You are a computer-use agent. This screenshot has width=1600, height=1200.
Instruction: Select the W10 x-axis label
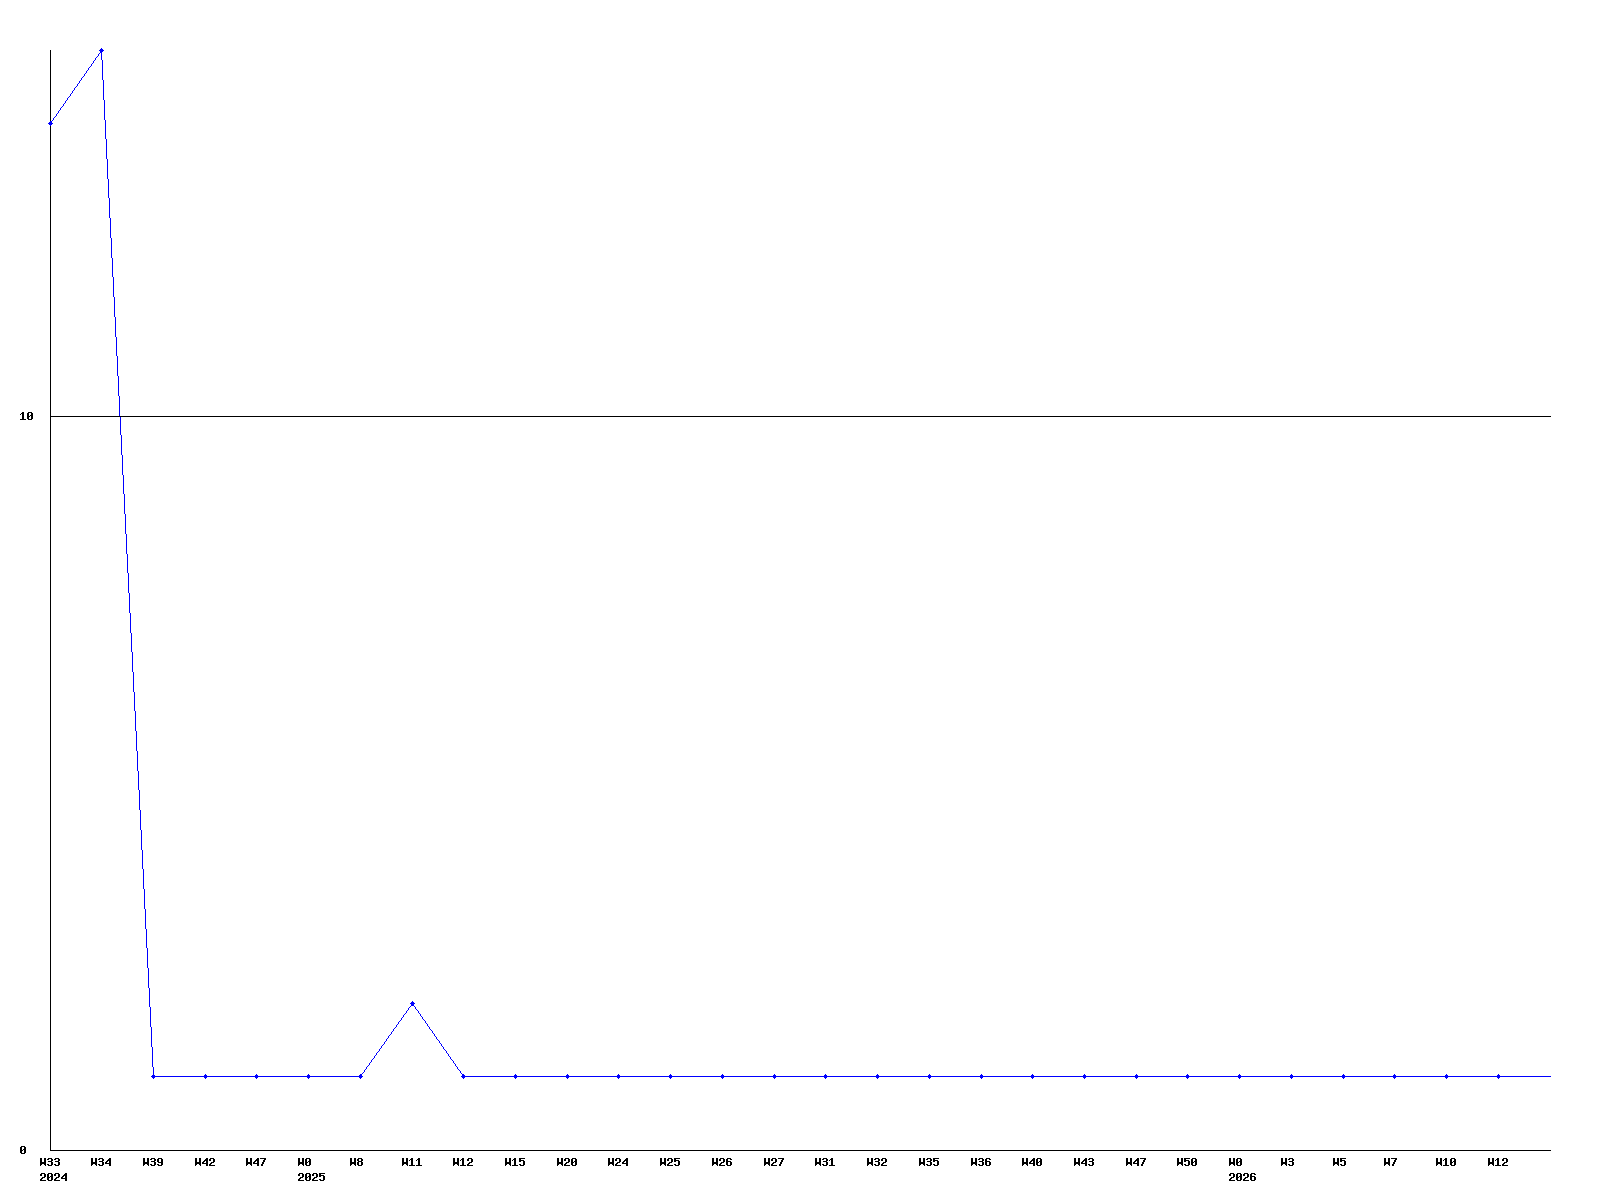[1446, 1162]
